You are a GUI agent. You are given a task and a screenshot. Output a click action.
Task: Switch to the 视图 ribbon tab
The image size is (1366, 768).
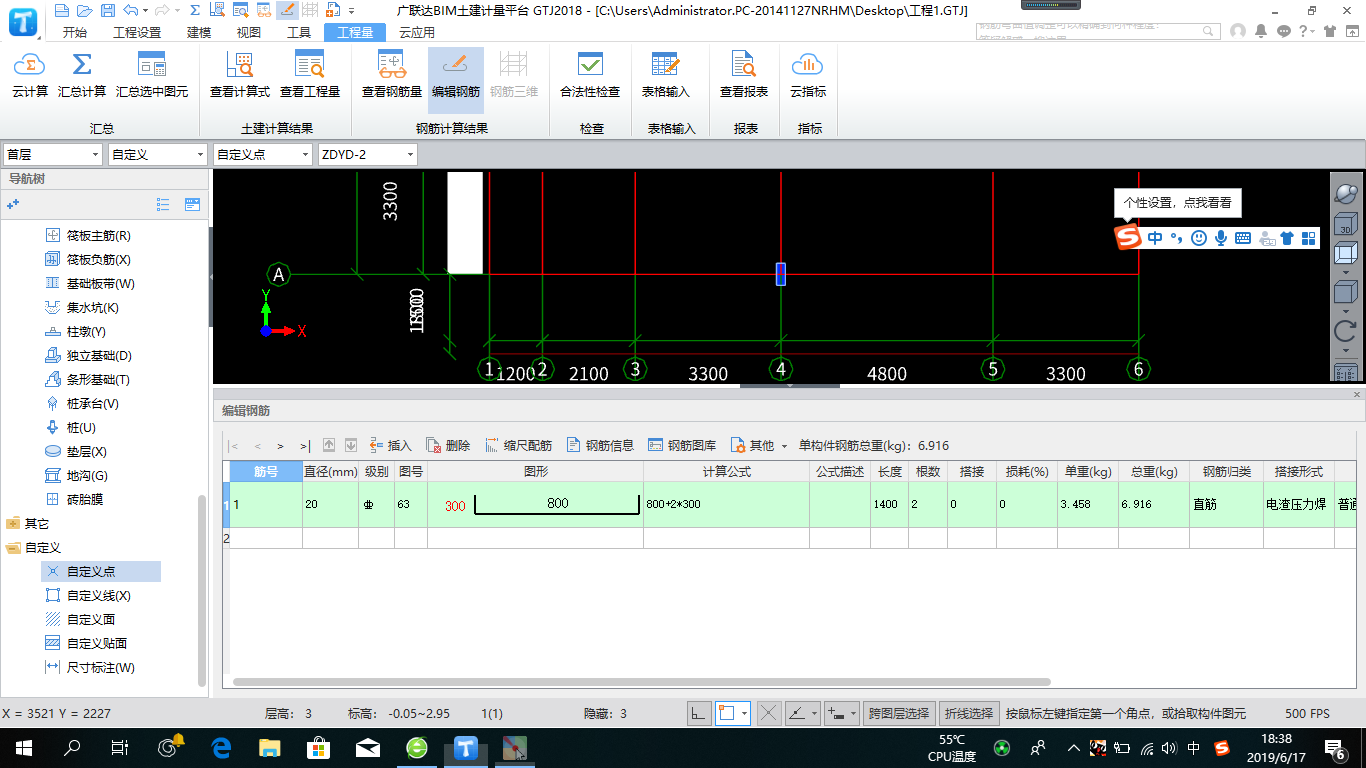(249, 32)
